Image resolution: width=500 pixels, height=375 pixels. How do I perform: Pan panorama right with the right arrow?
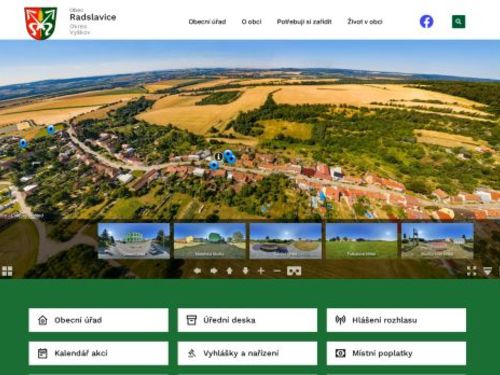coord(214,271)
